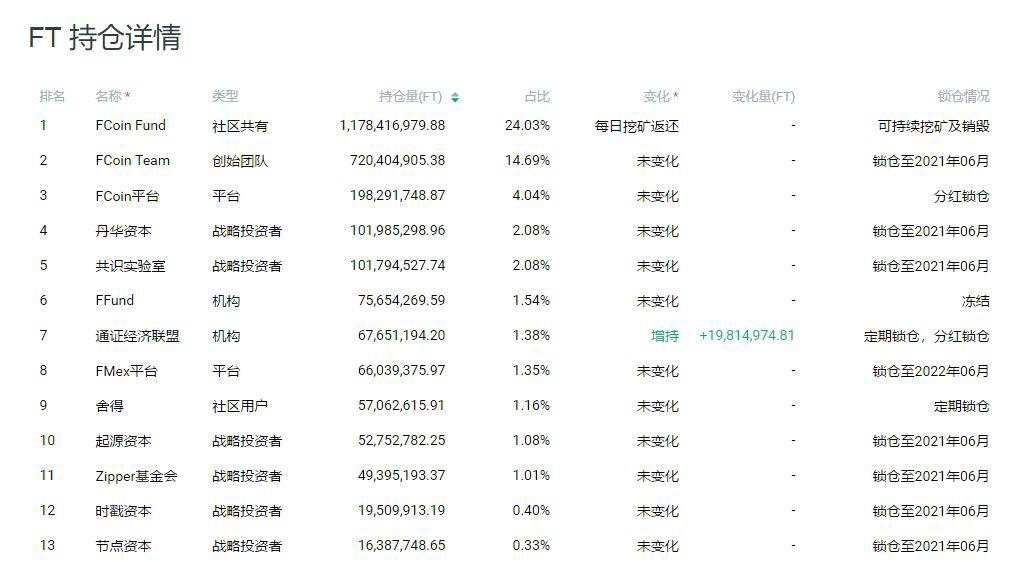Viewport: 1030px width, 562px height.
Task: Select the FMex平台 name cell
Action: [127, 370]
